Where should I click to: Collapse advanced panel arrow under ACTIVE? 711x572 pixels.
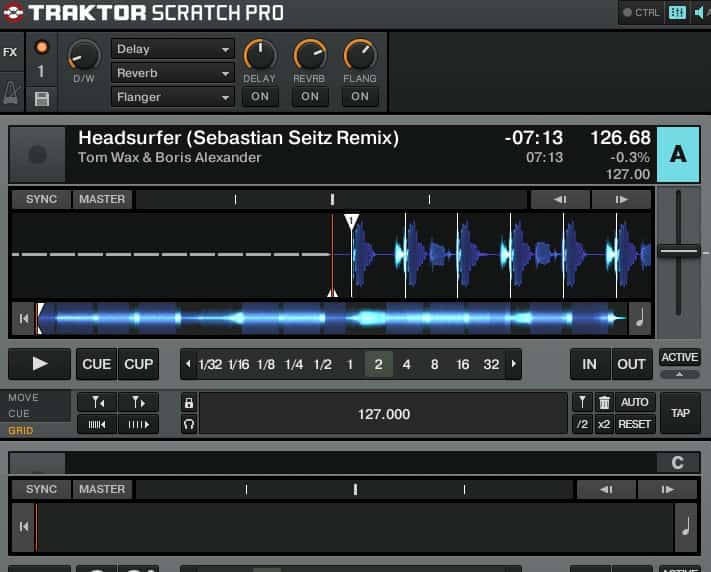pyautogui.click(x=679, y=374)
